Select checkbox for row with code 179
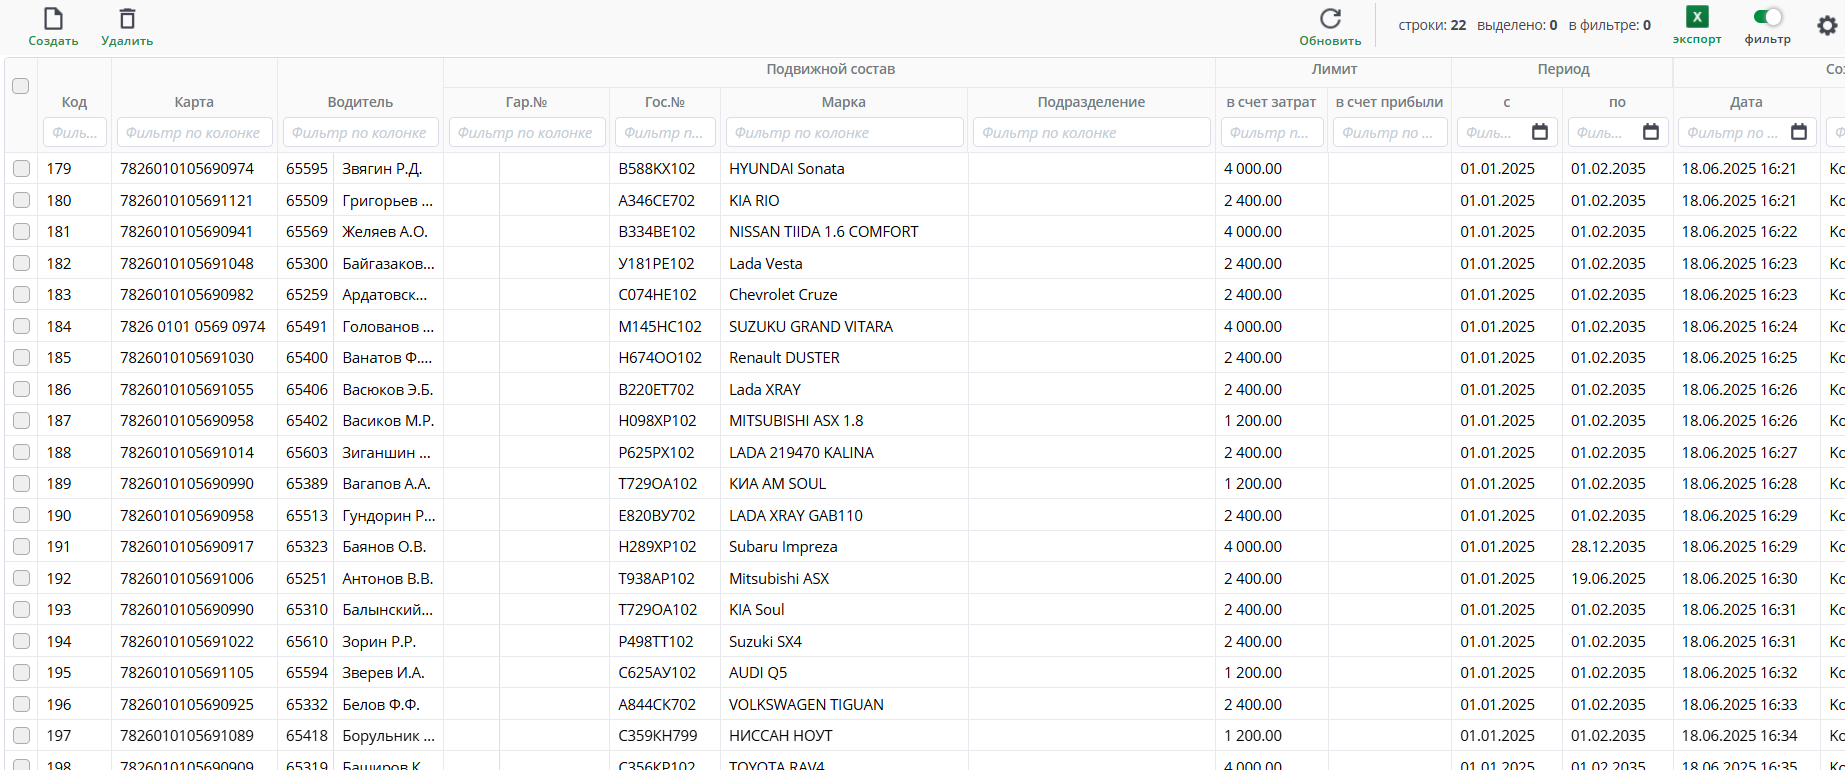Image resolution: width=1845 pixels, height=770 pixels. (21, 169)
